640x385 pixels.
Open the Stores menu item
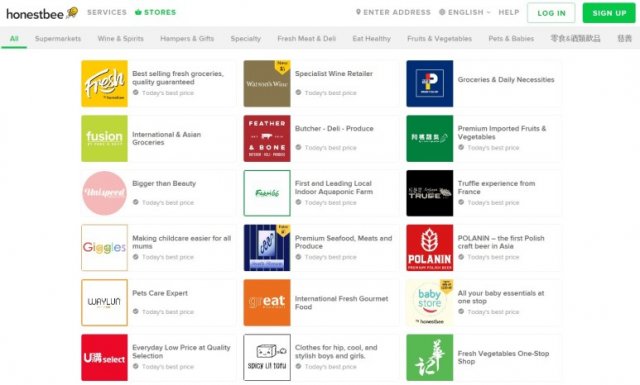coord(156,12)
